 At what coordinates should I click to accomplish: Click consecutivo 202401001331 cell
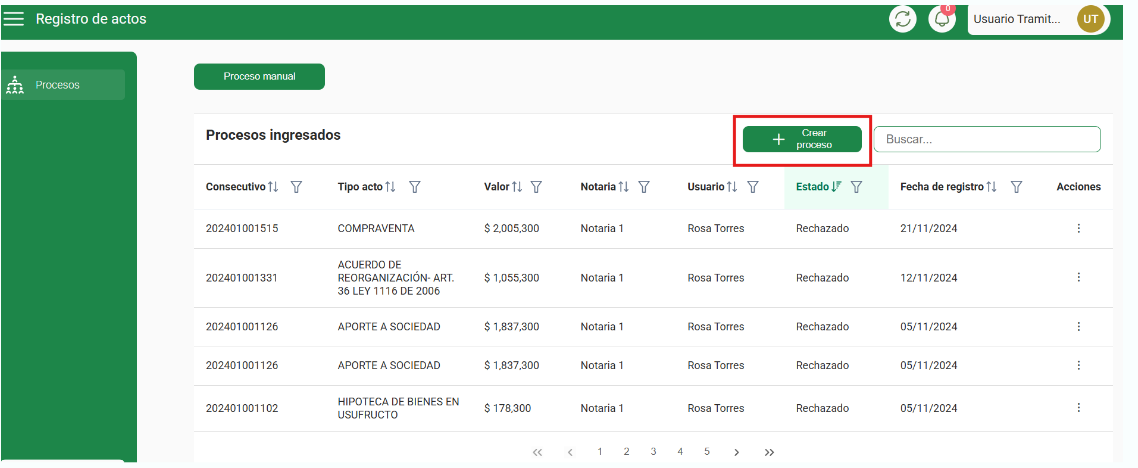tap(242, 278)
